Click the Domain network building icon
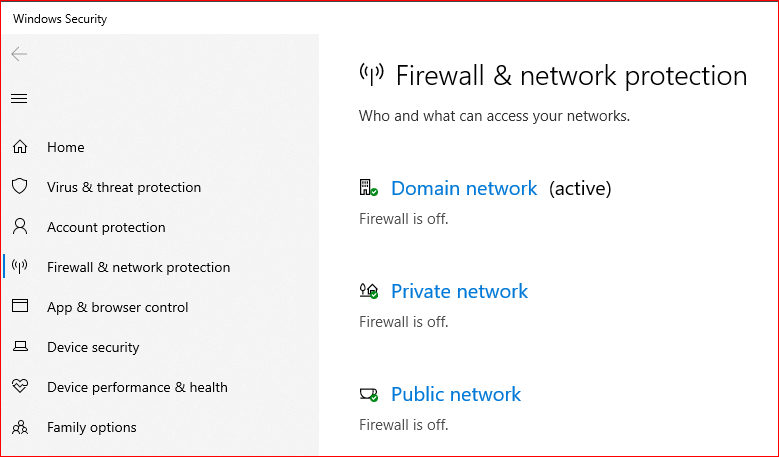779x457 pixels. pos(368,188)
